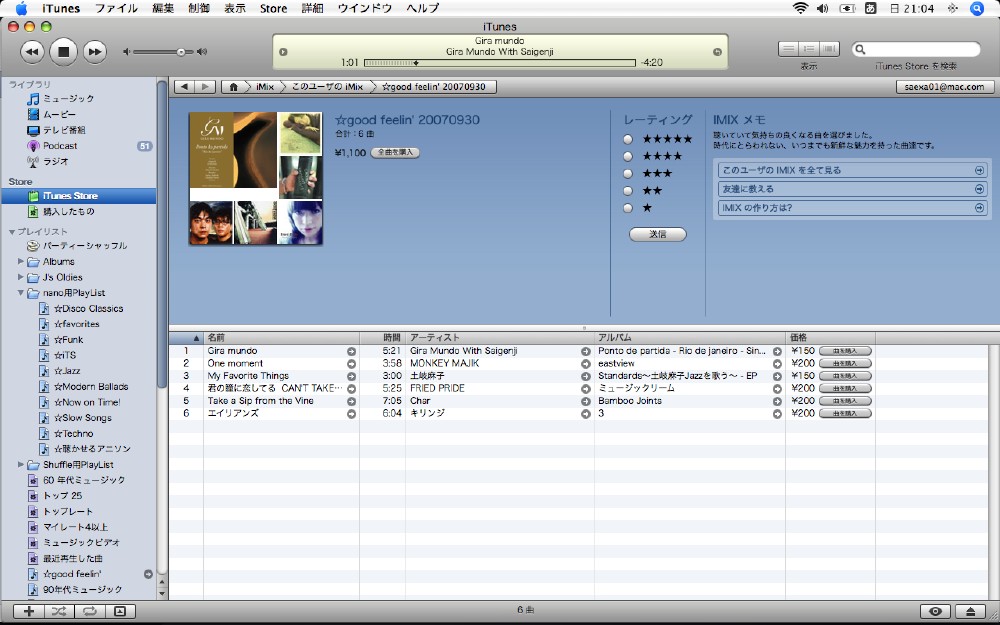Navigate back in the Store
The width and height of the screenshot is (1000, 625).
pyautogui.click(x=184, y=87)
